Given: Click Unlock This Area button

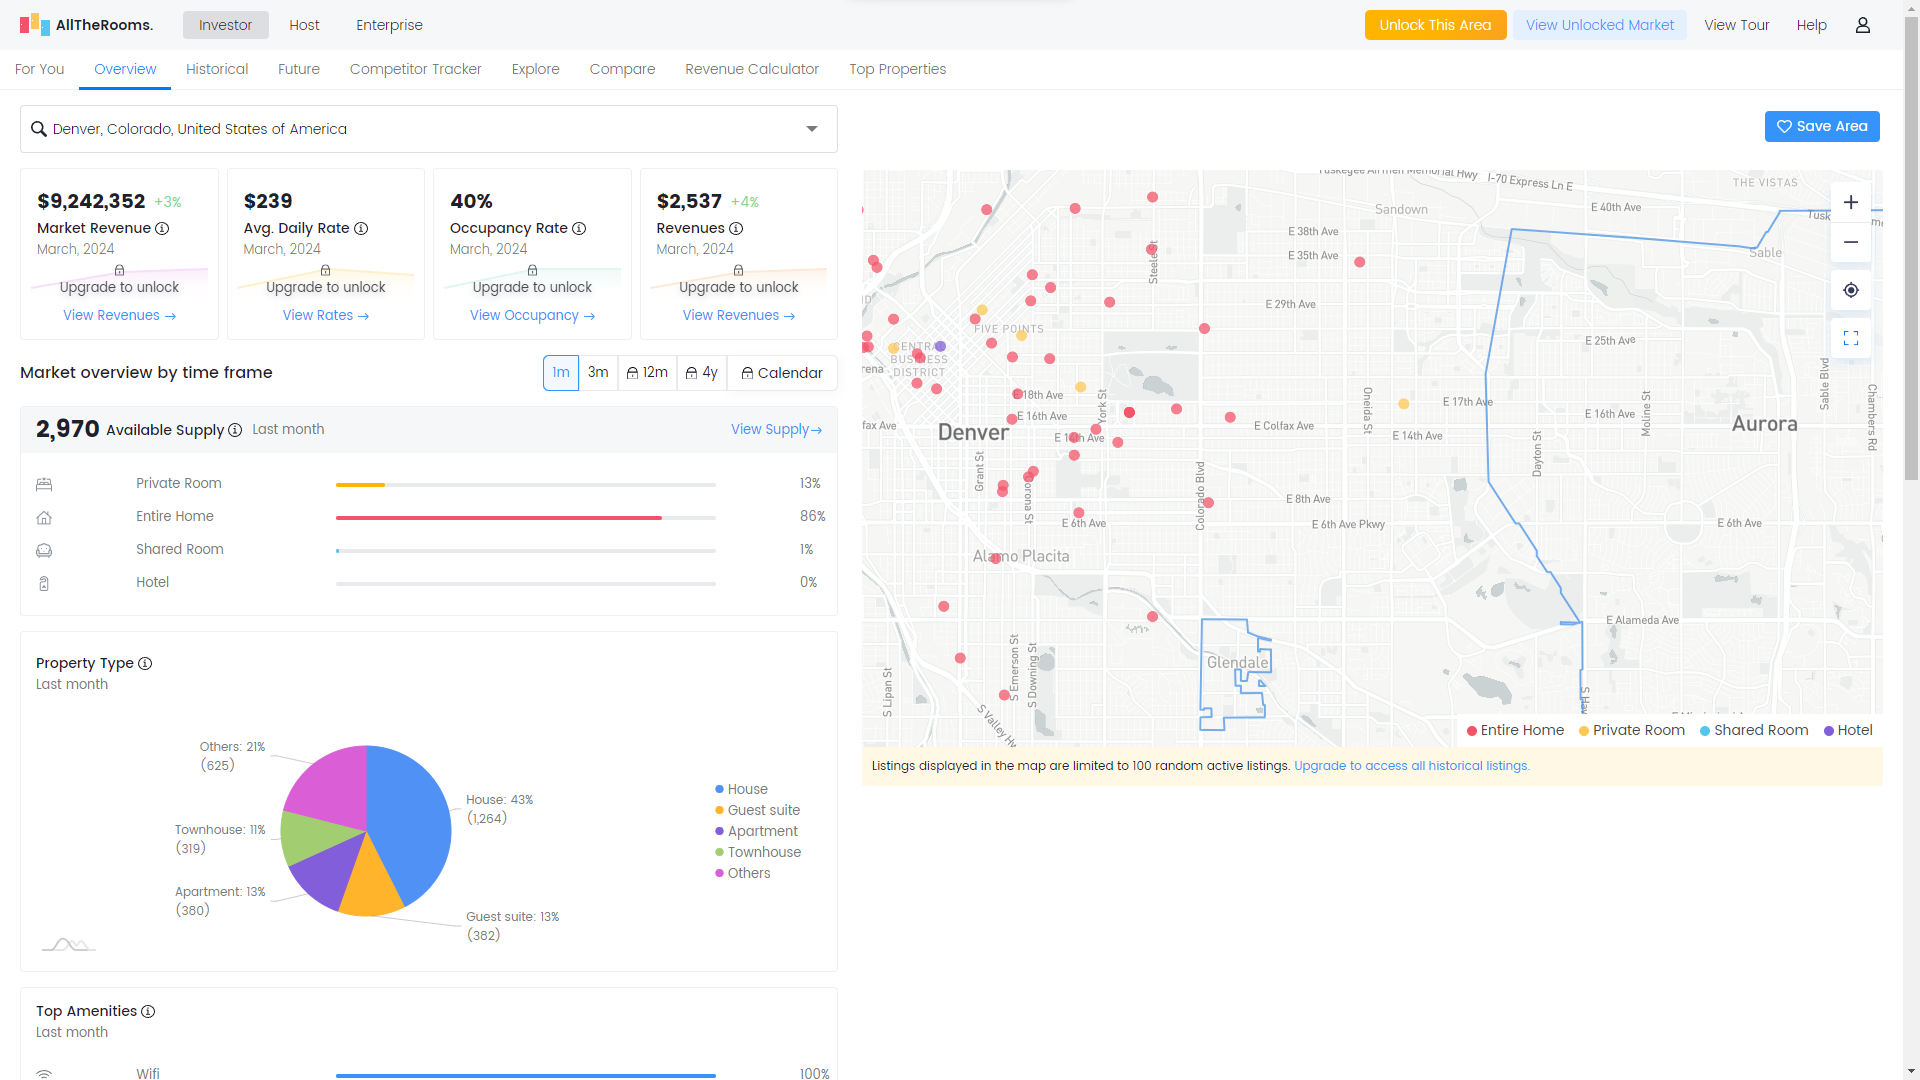Looking at the screenshot, I should [1435, 25].
